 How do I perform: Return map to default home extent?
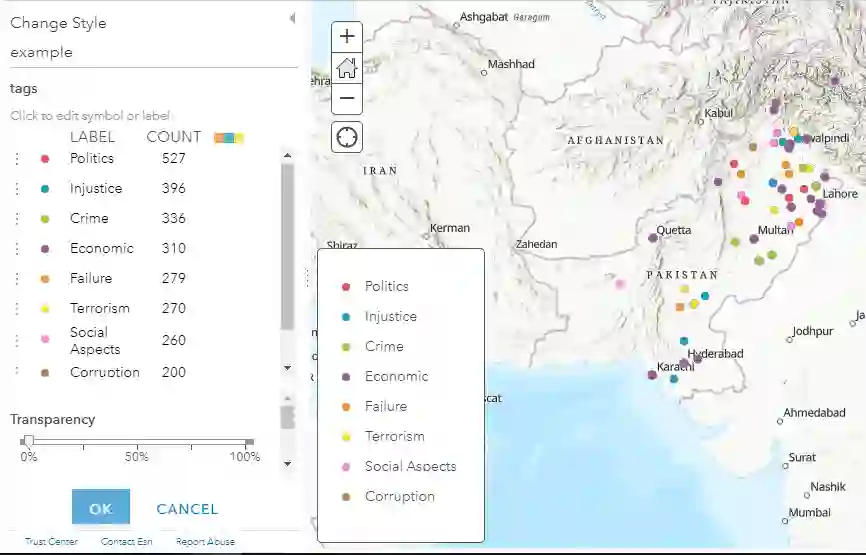347,68
